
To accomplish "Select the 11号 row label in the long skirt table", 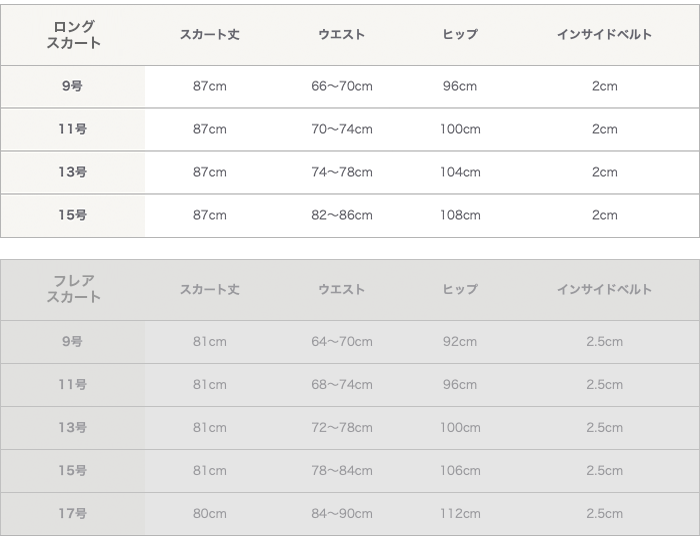I will (73, 129).
